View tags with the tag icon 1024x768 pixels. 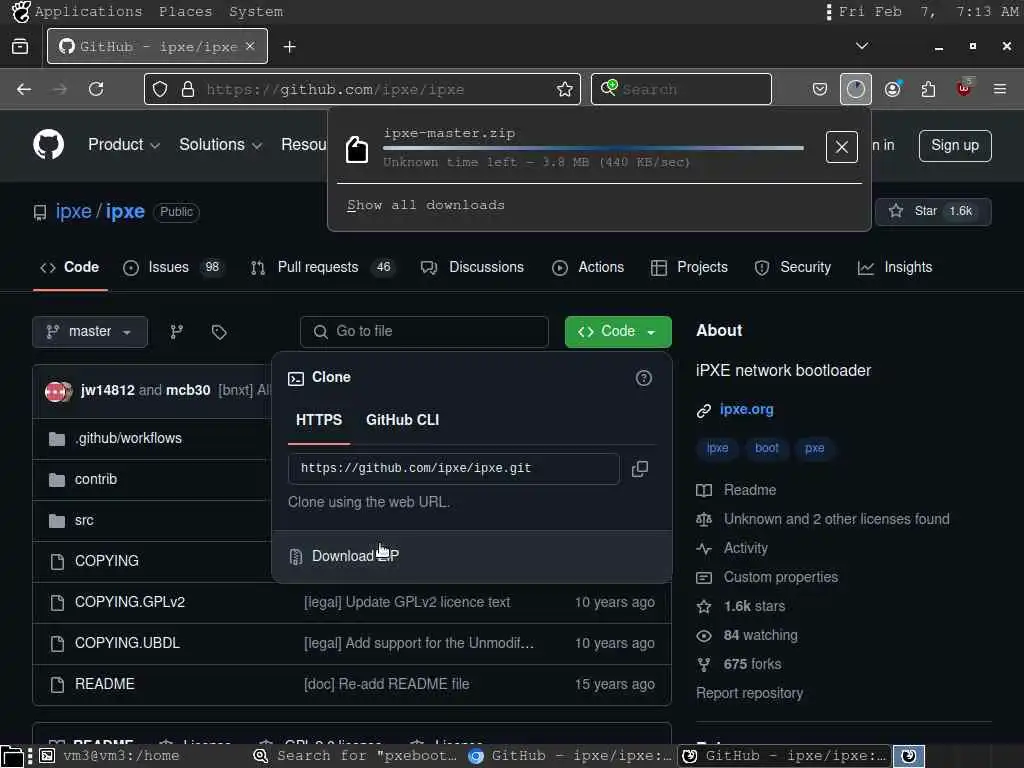(x=219, y=332)
